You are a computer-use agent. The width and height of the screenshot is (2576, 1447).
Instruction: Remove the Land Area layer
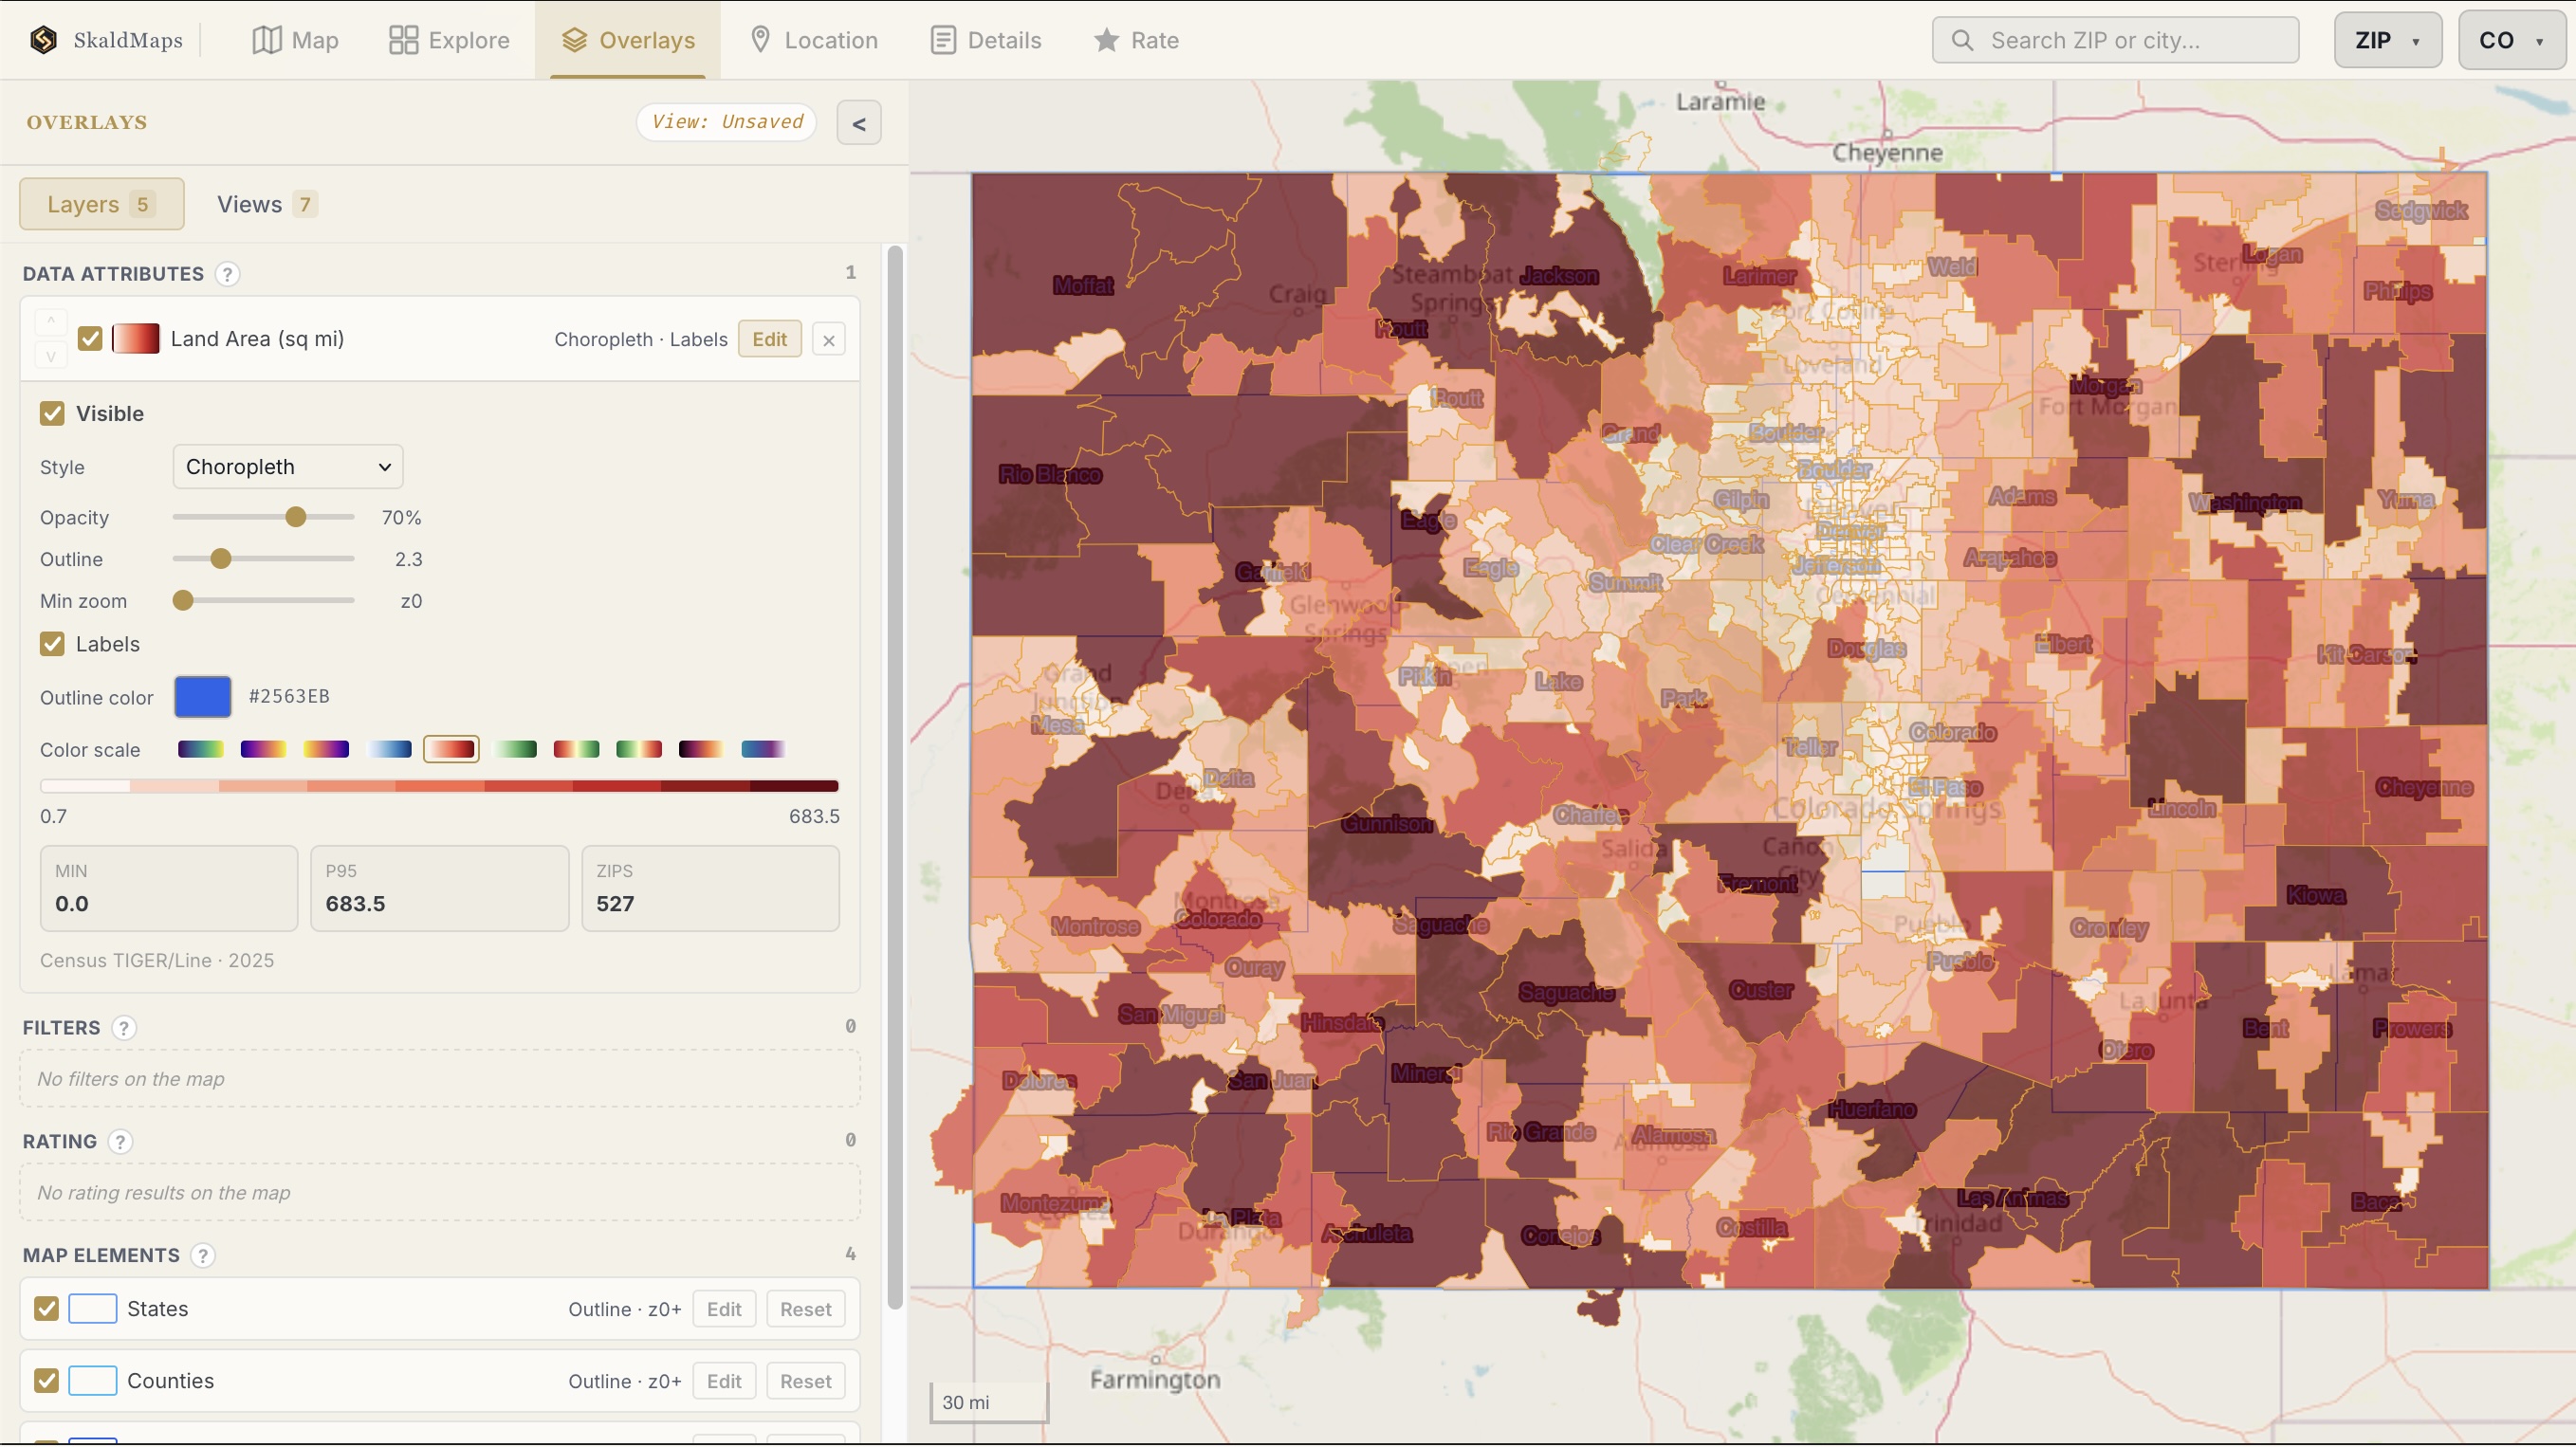829,340
